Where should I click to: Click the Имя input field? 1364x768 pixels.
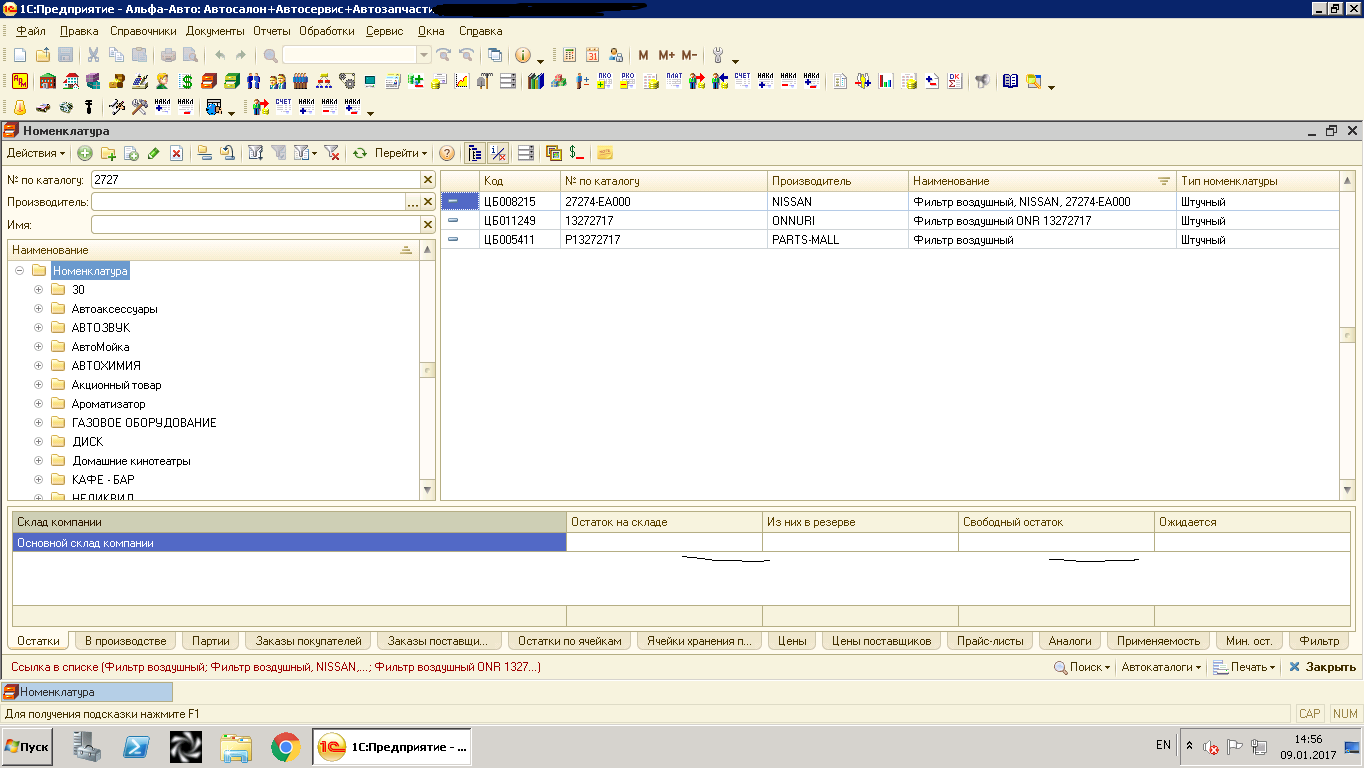[255, 225]
